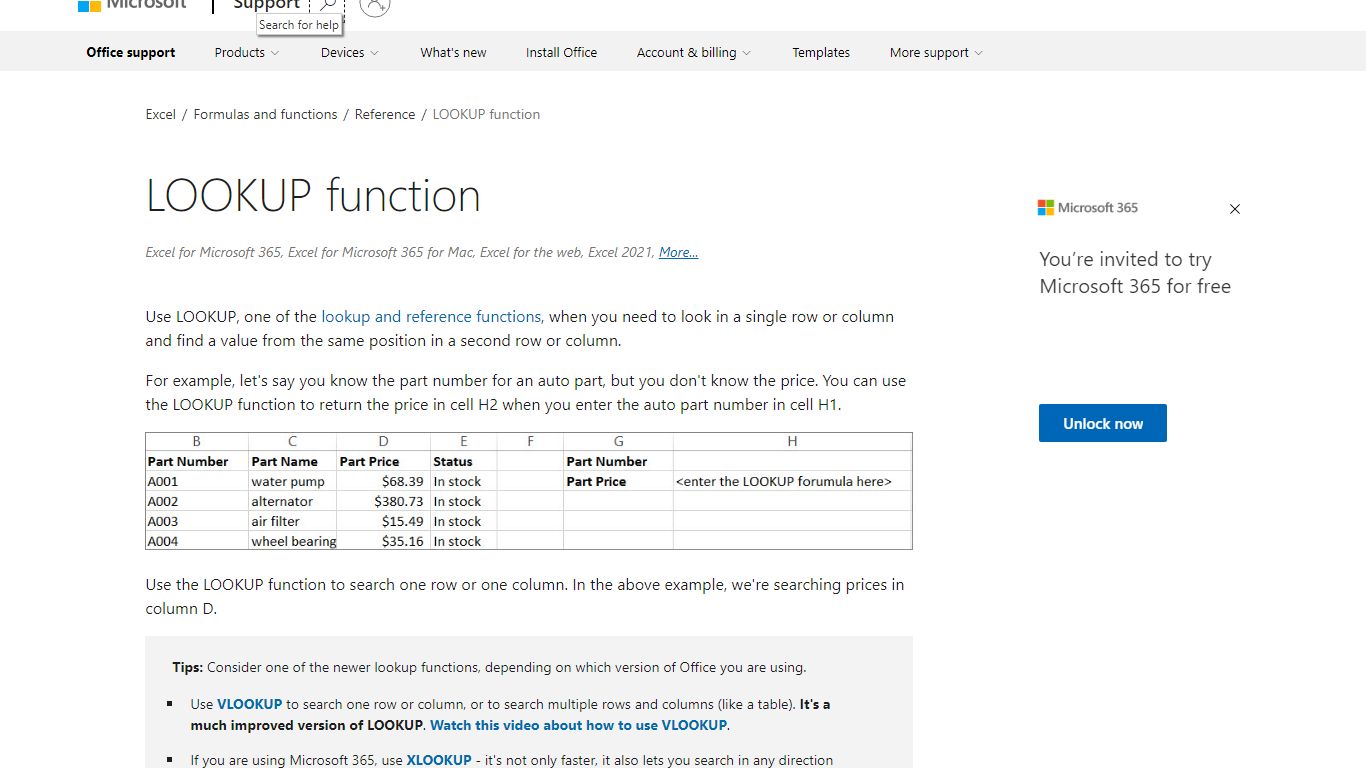Expand the More... applies-to link
Image resolution: width=1366 pixels, height=768 pixels.
(678, 252)
